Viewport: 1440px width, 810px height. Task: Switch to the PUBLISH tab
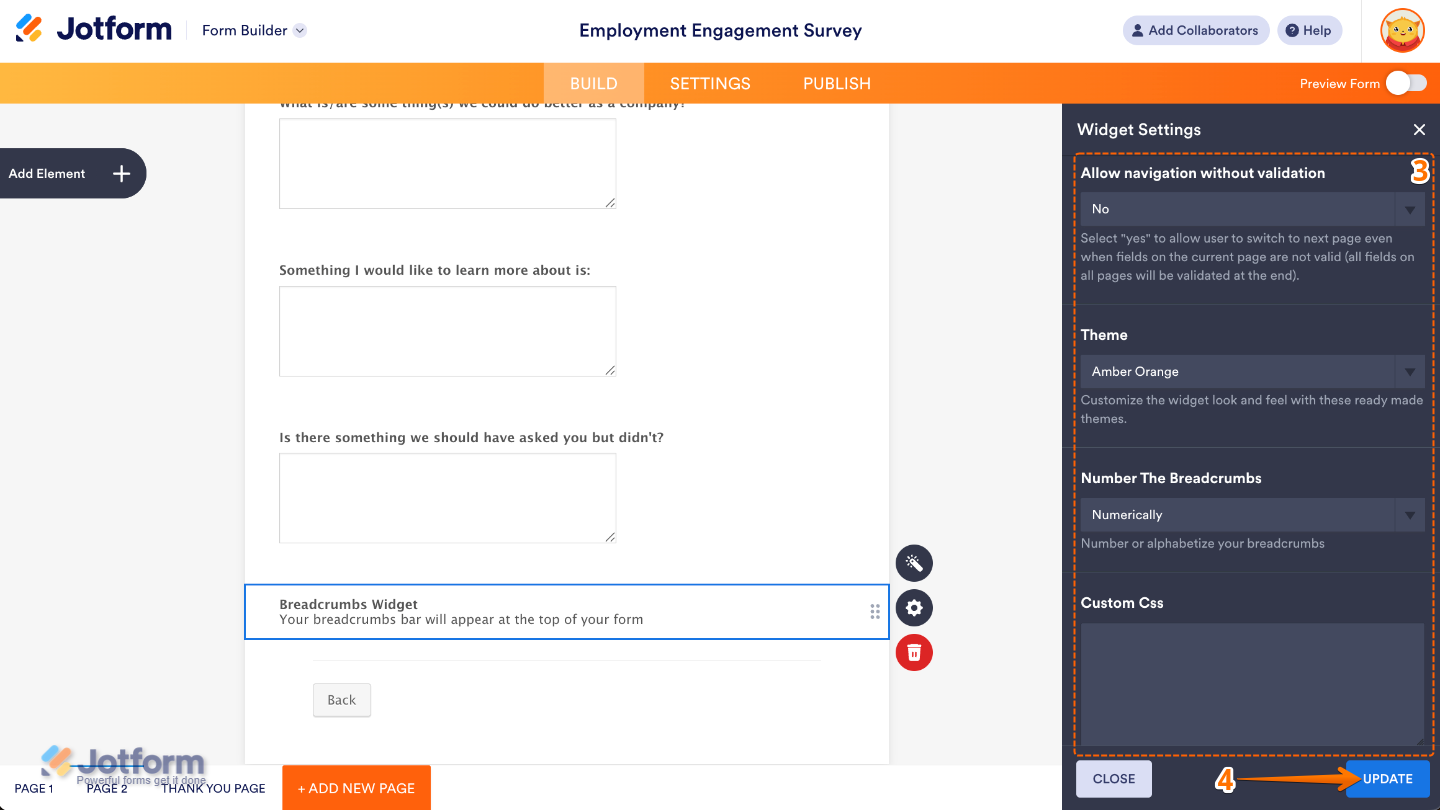tap(836, 84)
